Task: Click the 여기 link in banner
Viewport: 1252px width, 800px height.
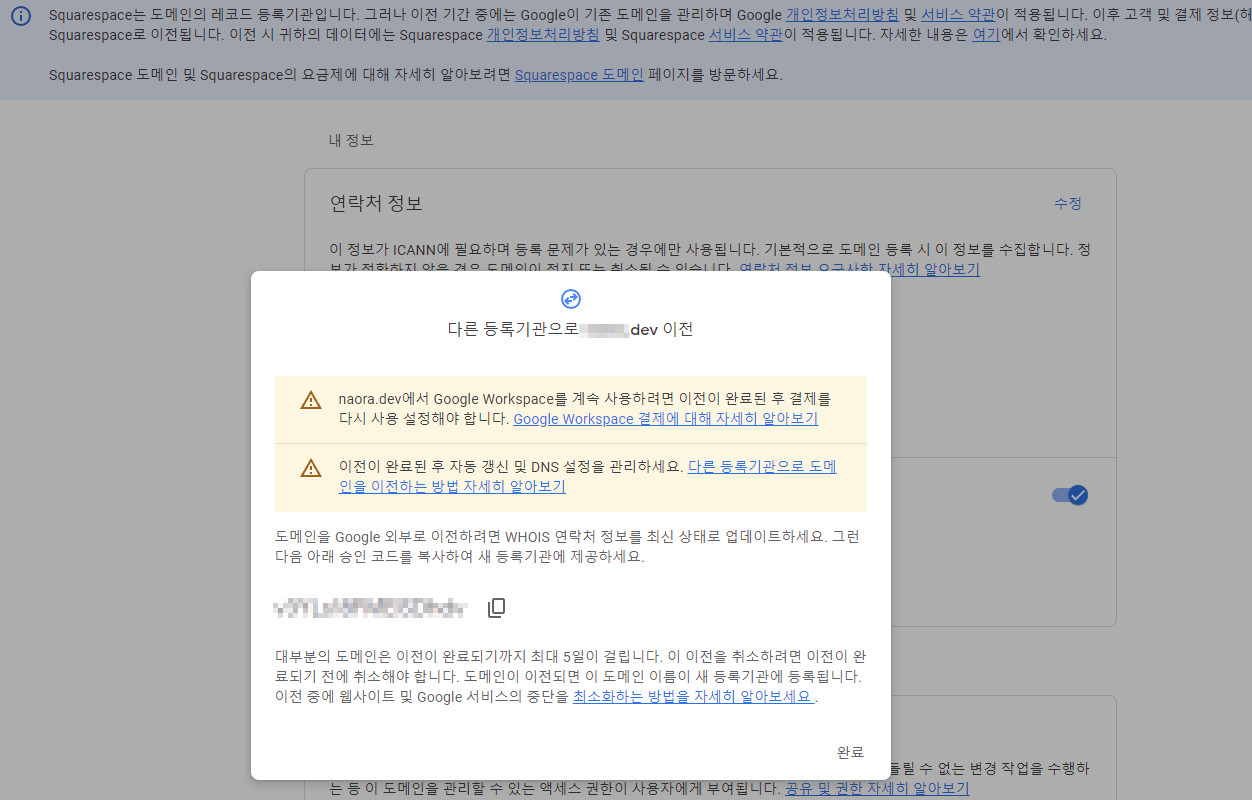Action: [987, 34]
